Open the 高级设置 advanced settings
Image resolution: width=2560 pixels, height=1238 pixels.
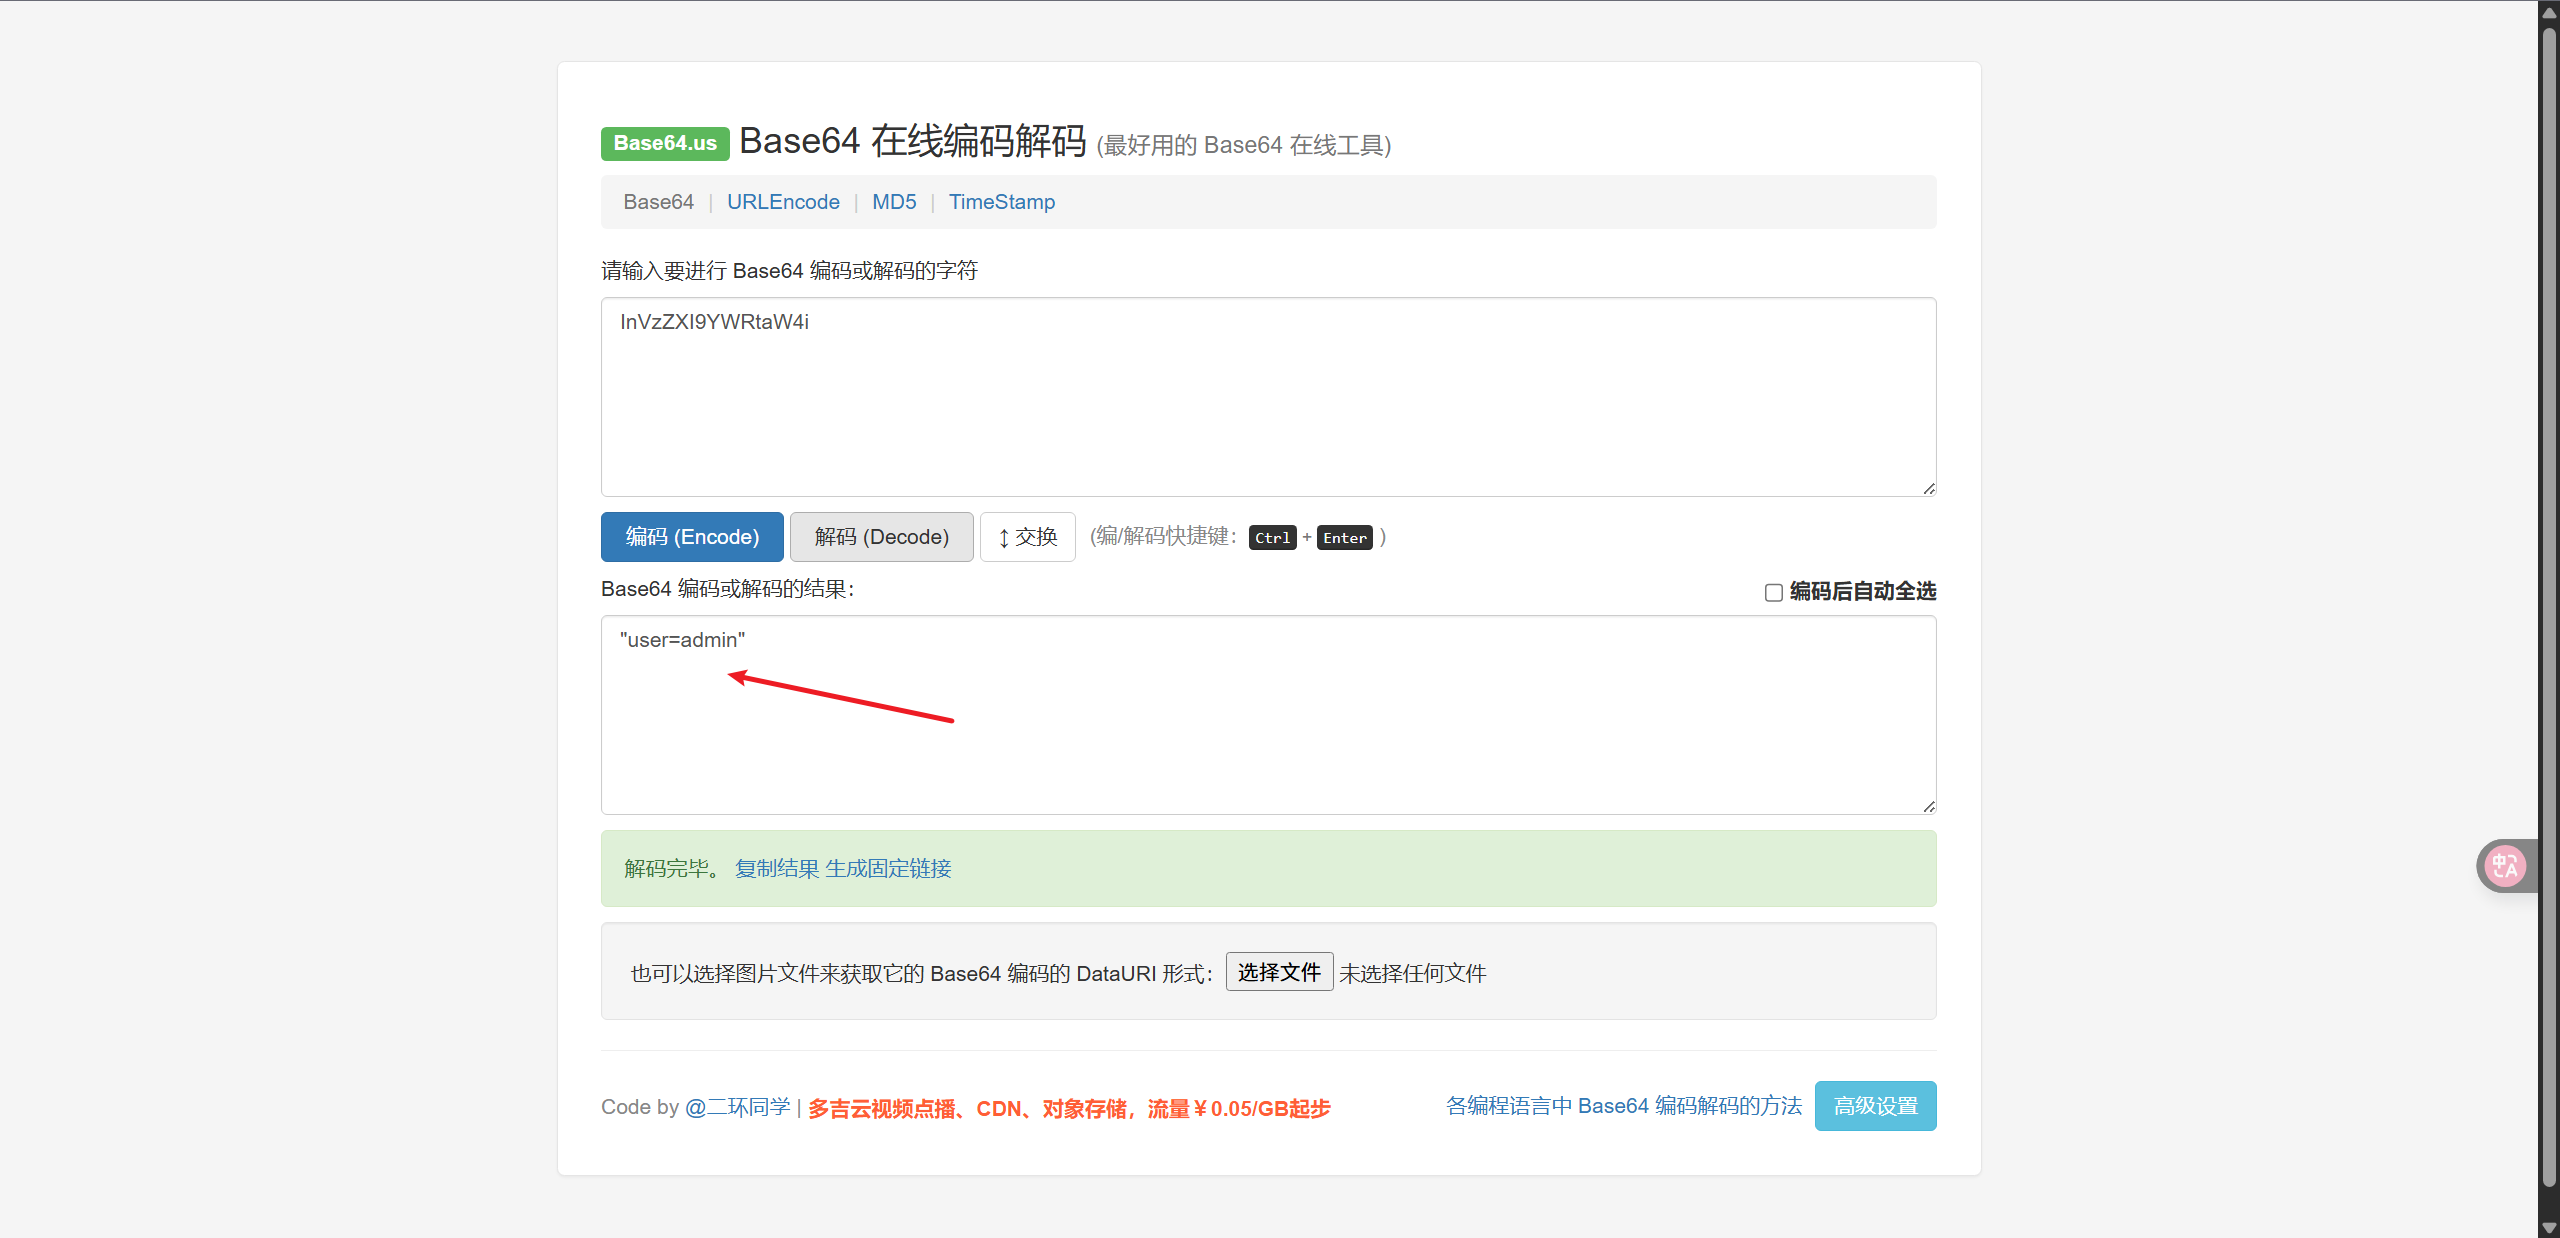point(1875,1106)
